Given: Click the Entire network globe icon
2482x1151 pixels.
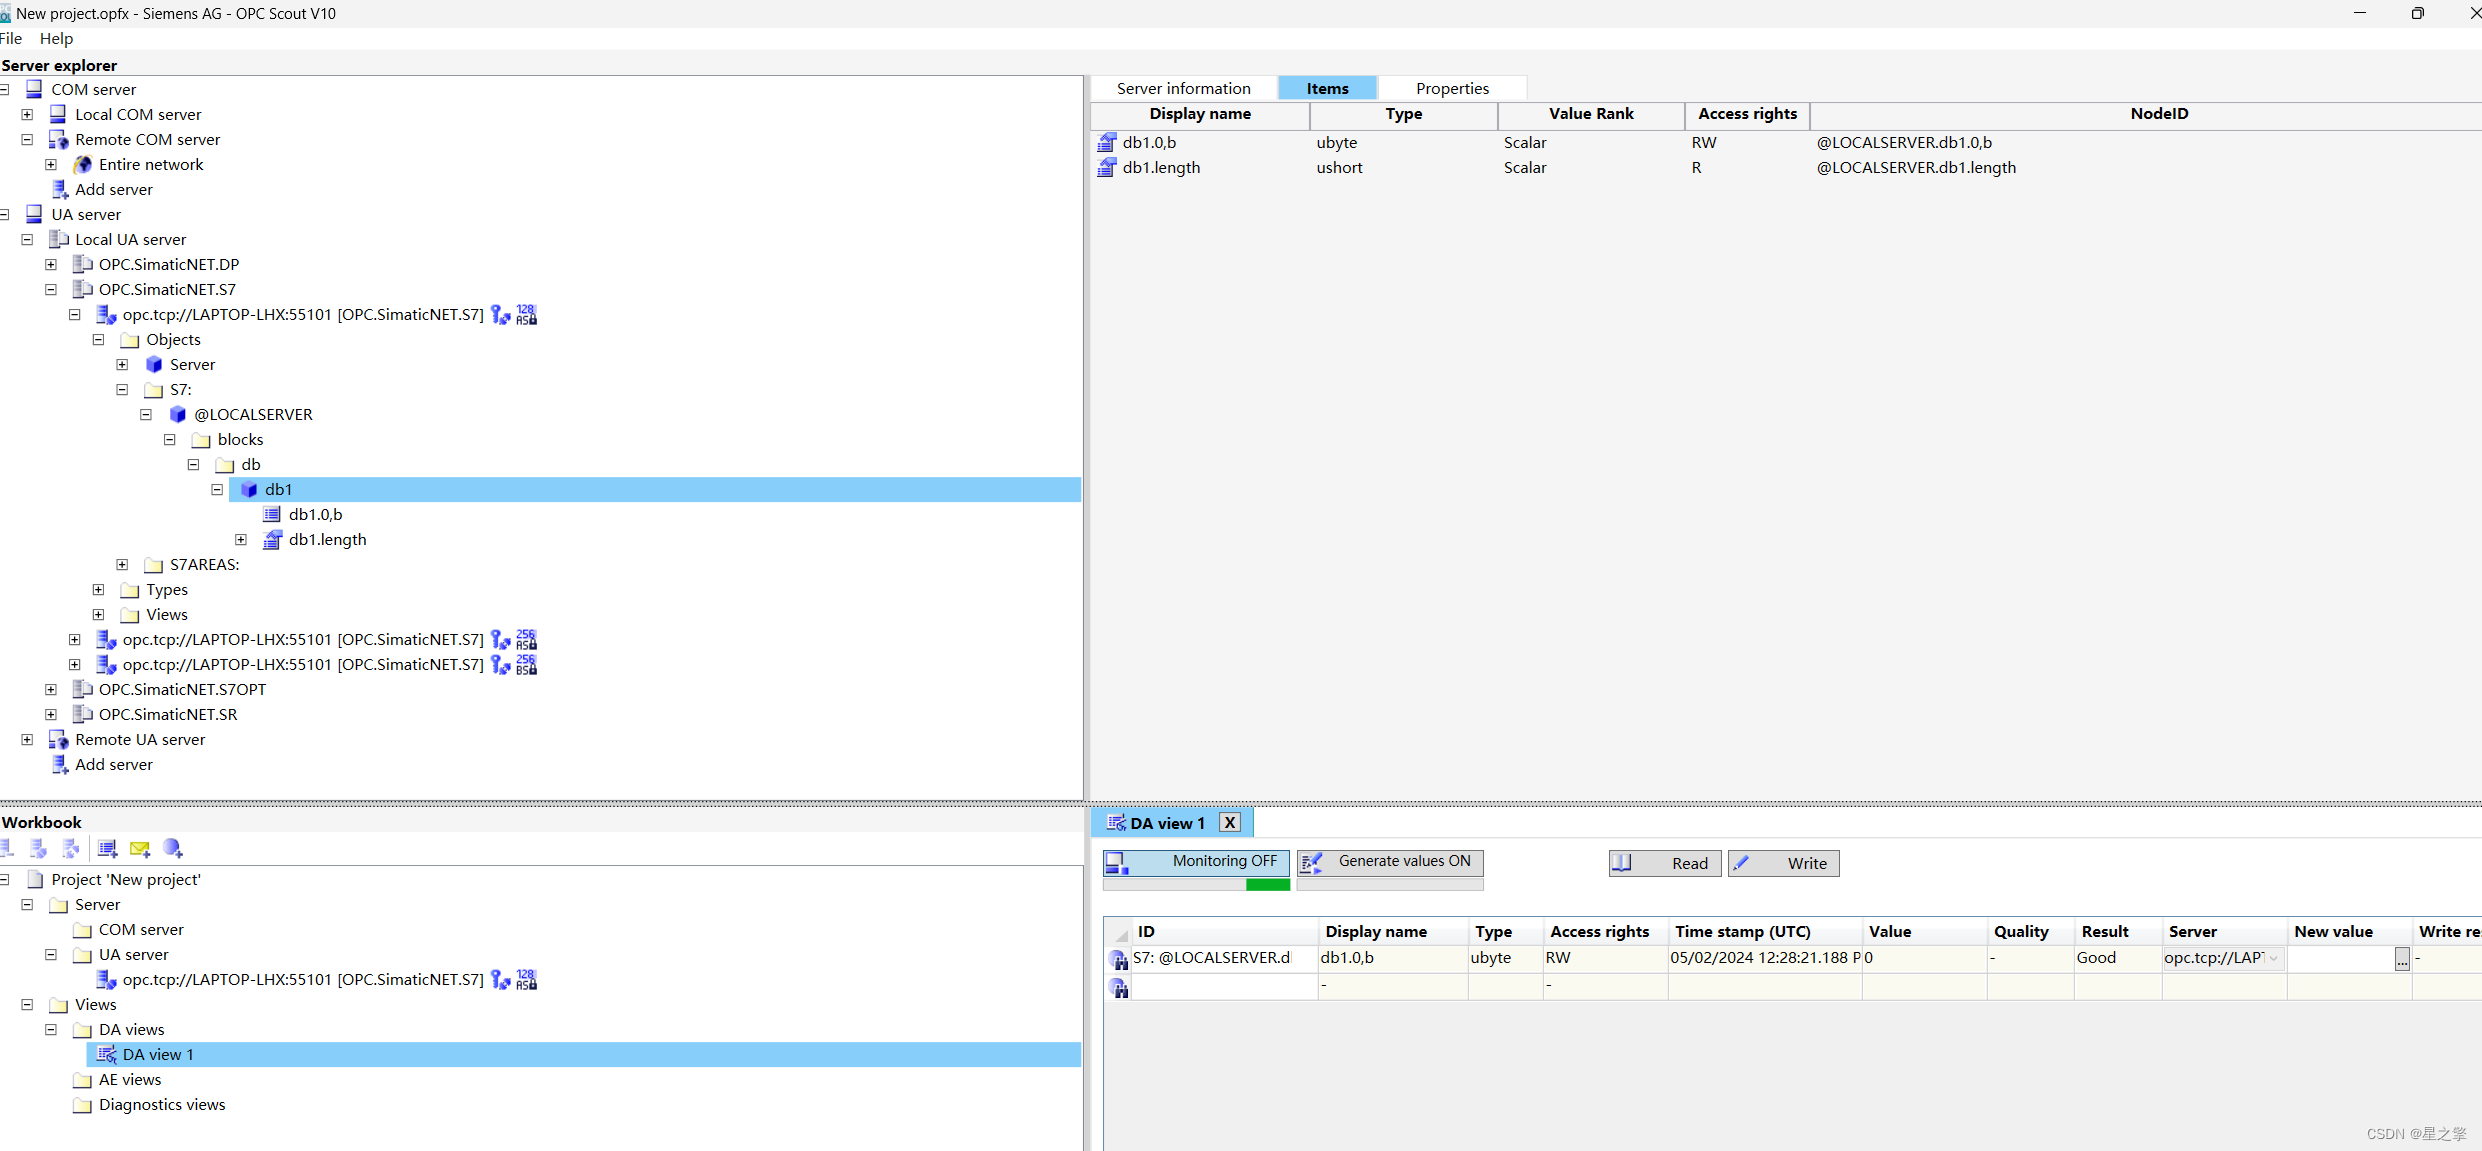Looking at the screenshot, I should point(83,165).
